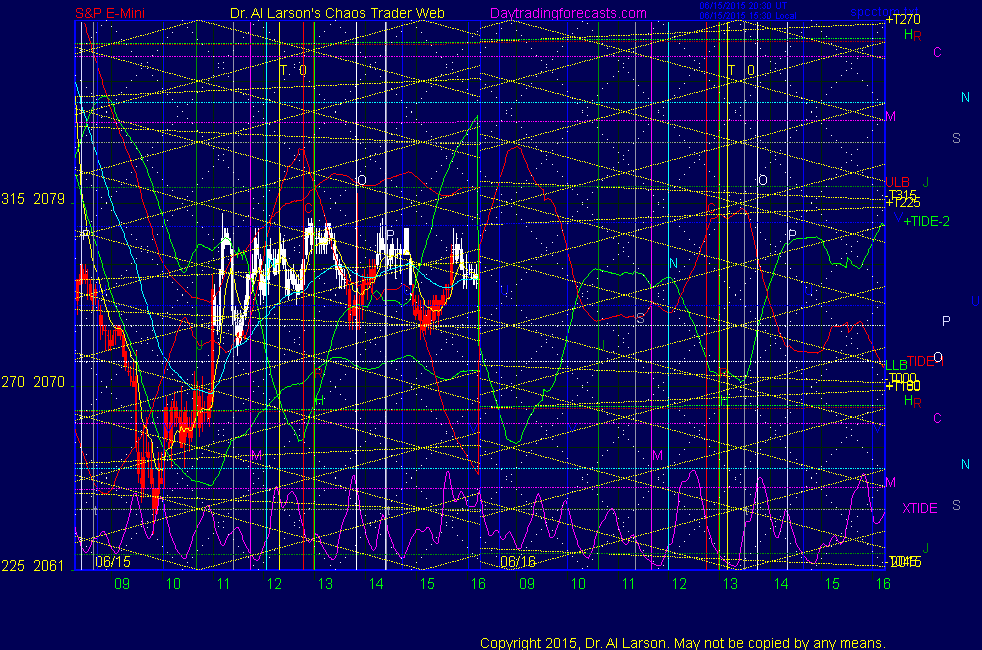Viewport: 982px width, 650px height.
Task: Select the "270 2070" price axis label
Action: (x=33, y=382)
